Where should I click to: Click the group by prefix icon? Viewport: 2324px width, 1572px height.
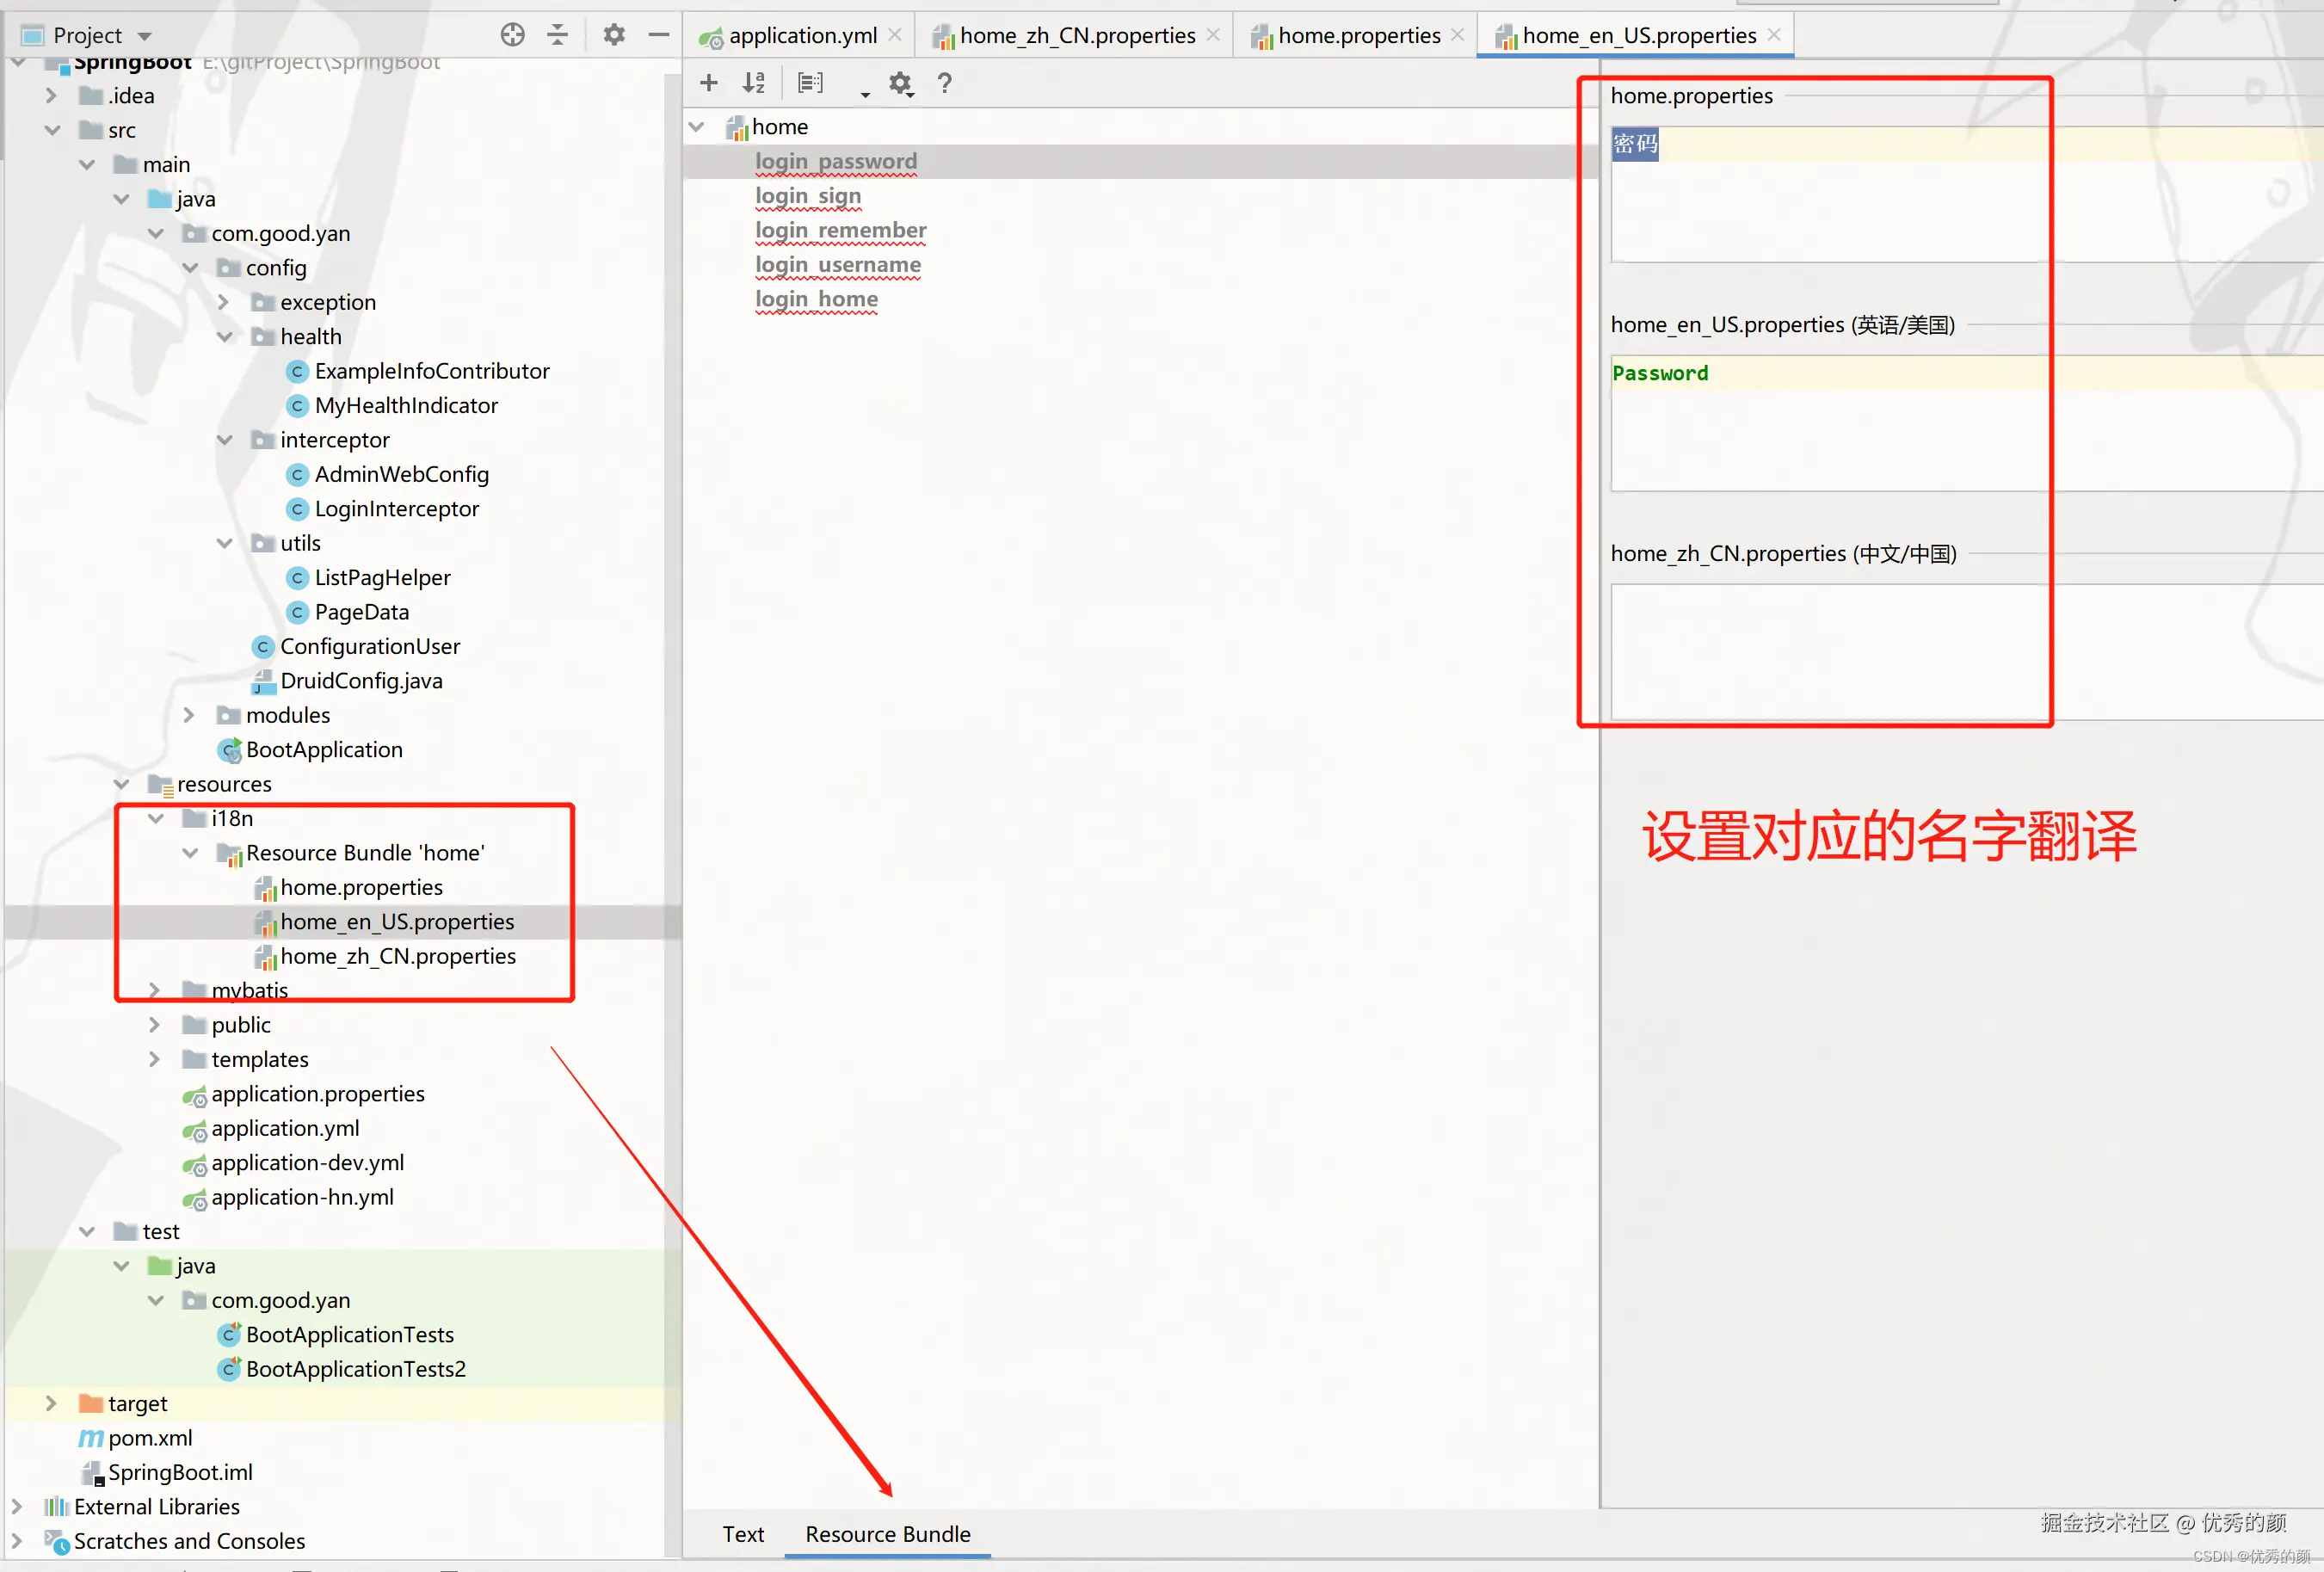tap(810, 83)
